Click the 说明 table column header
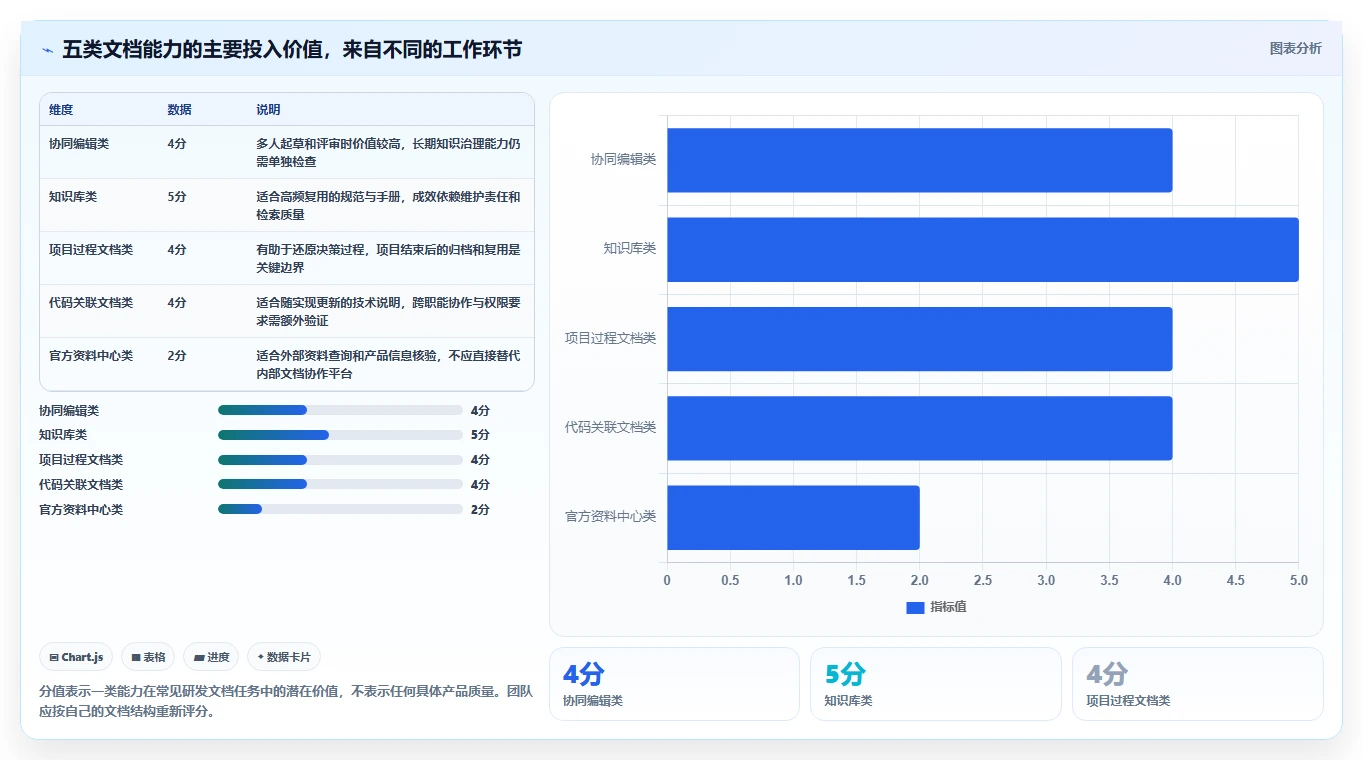 click(268, 110)
